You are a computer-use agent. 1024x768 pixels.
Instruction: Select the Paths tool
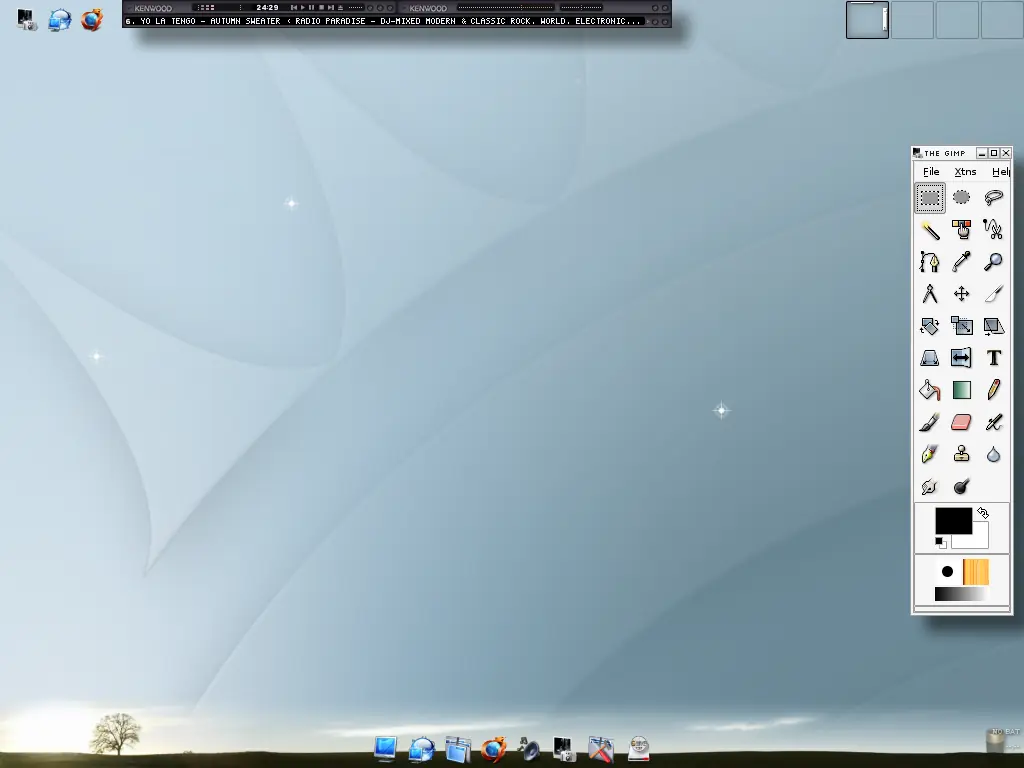pyautogui.click(x=929, y=262)
